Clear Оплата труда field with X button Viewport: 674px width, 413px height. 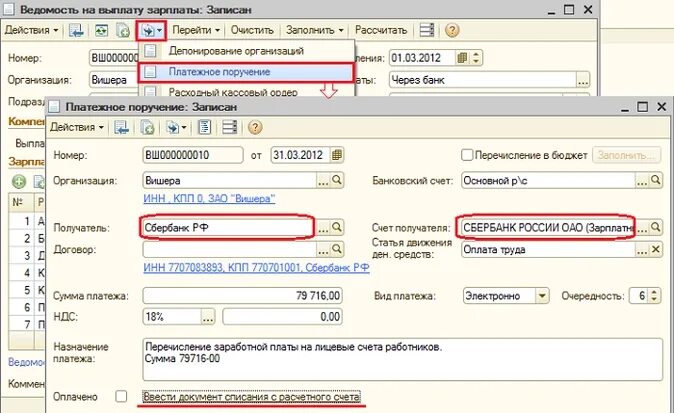point(656,249)
